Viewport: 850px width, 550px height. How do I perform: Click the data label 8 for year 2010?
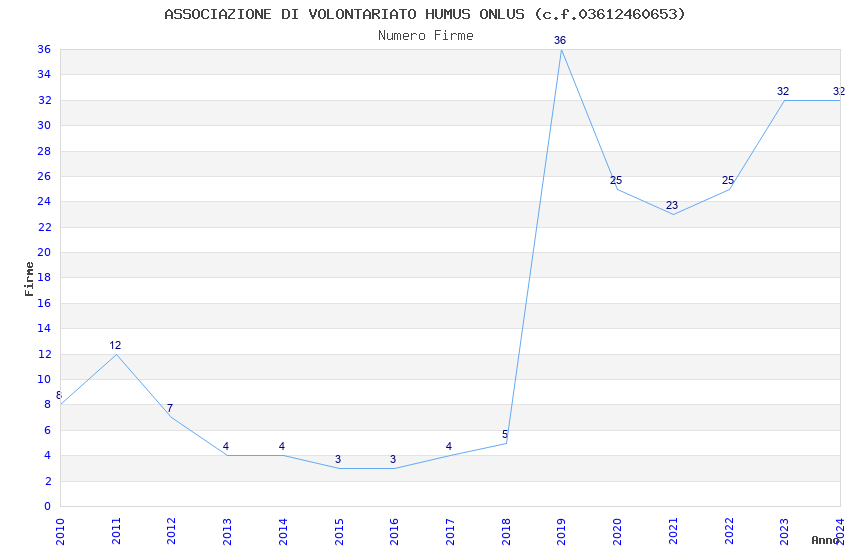pos(59,396)
